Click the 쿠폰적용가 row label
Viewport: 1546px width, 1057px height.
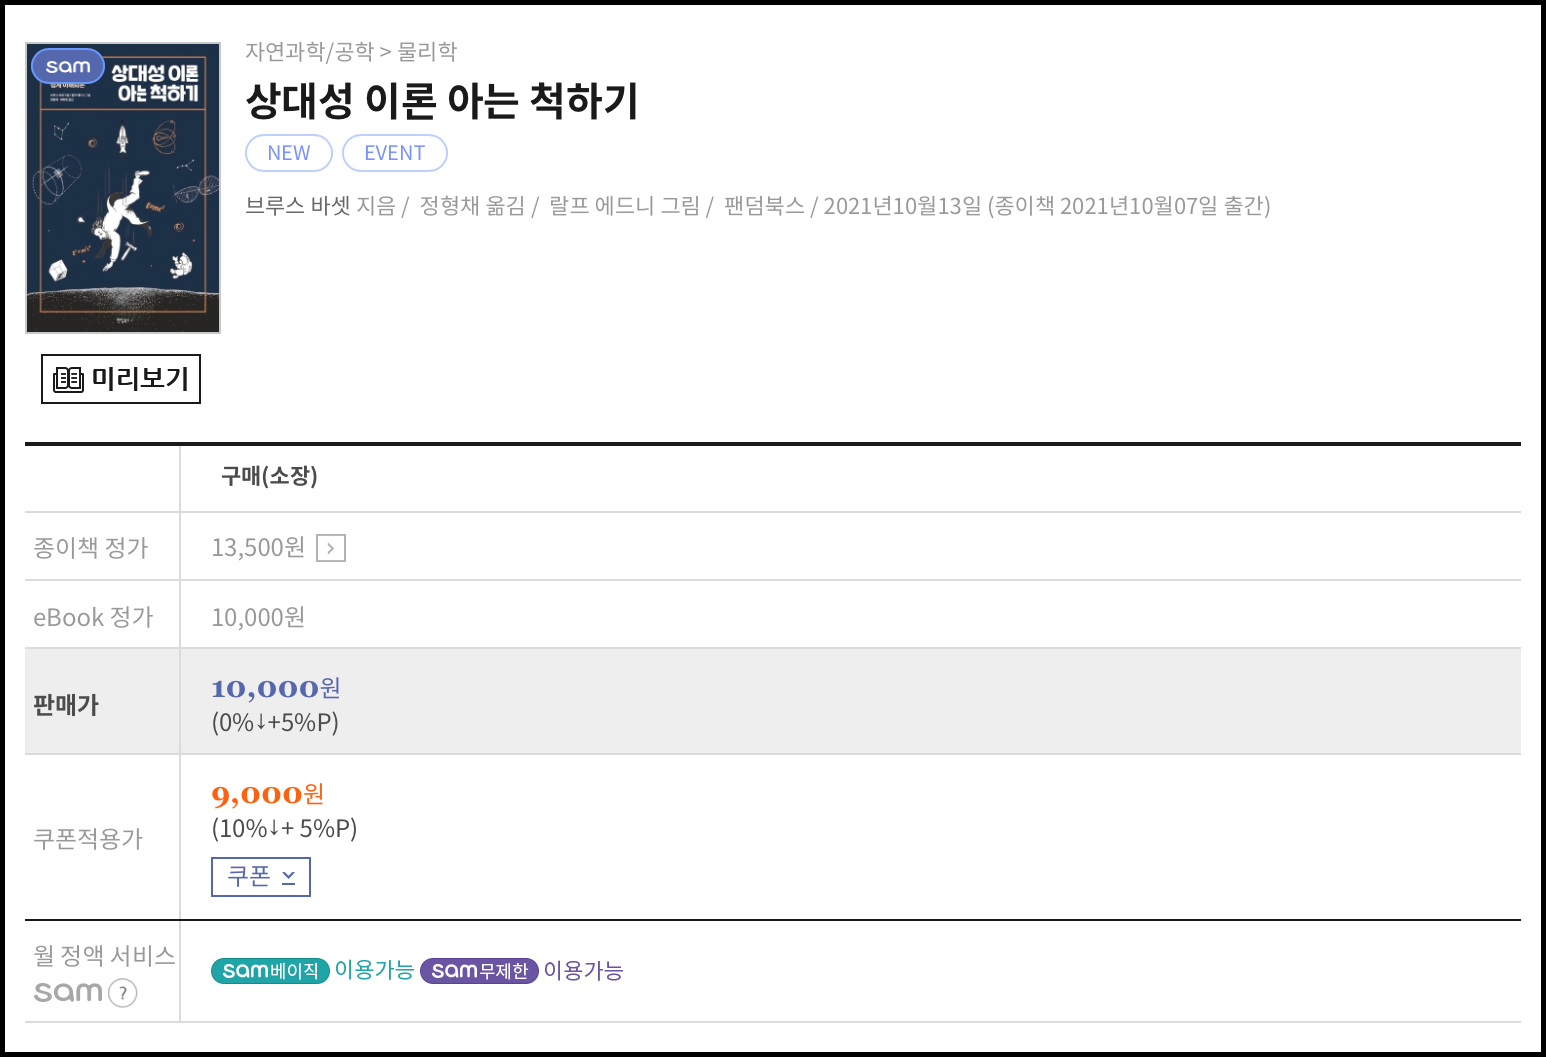pos(88,838)
